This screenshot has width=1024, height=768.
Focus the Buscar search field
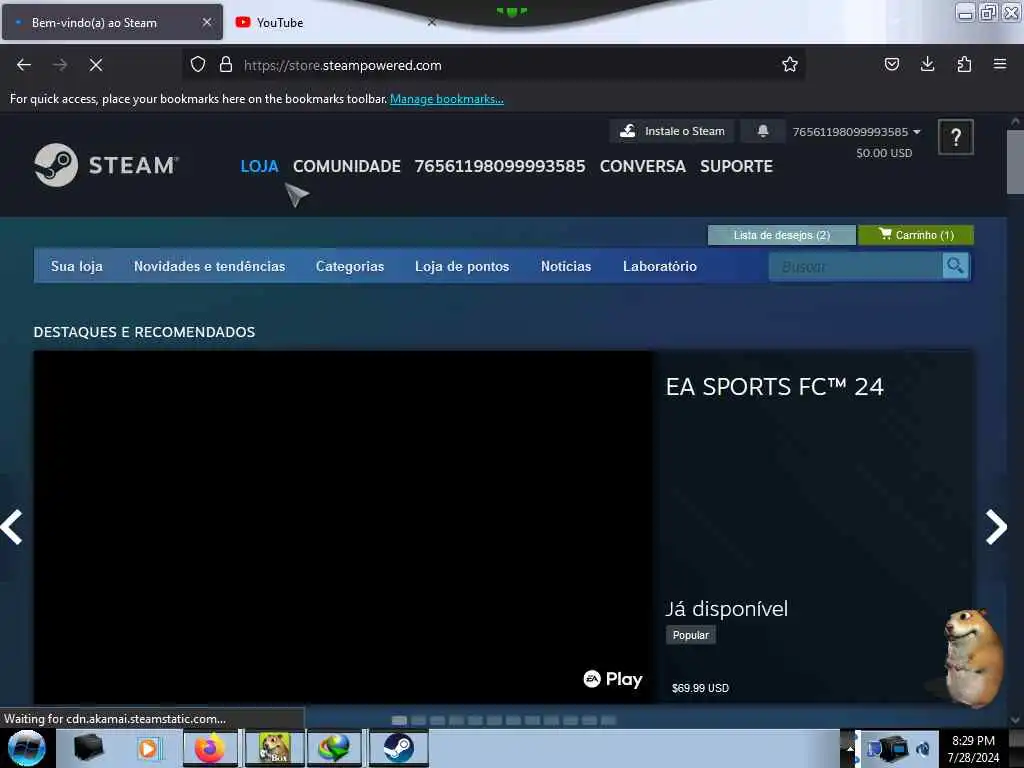click(856, 266)
